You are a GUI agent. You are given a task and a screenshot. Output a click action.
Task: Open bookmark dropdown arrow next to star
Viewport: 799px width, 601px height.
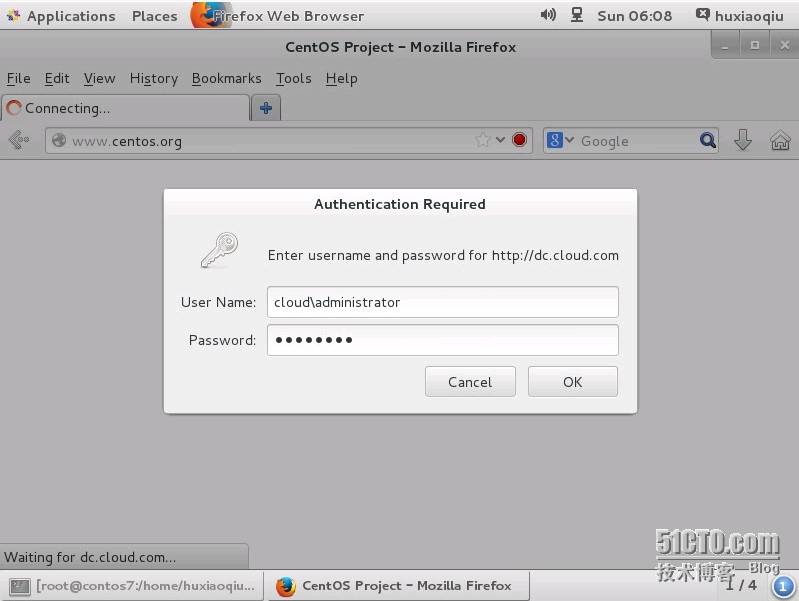[500, 140]
